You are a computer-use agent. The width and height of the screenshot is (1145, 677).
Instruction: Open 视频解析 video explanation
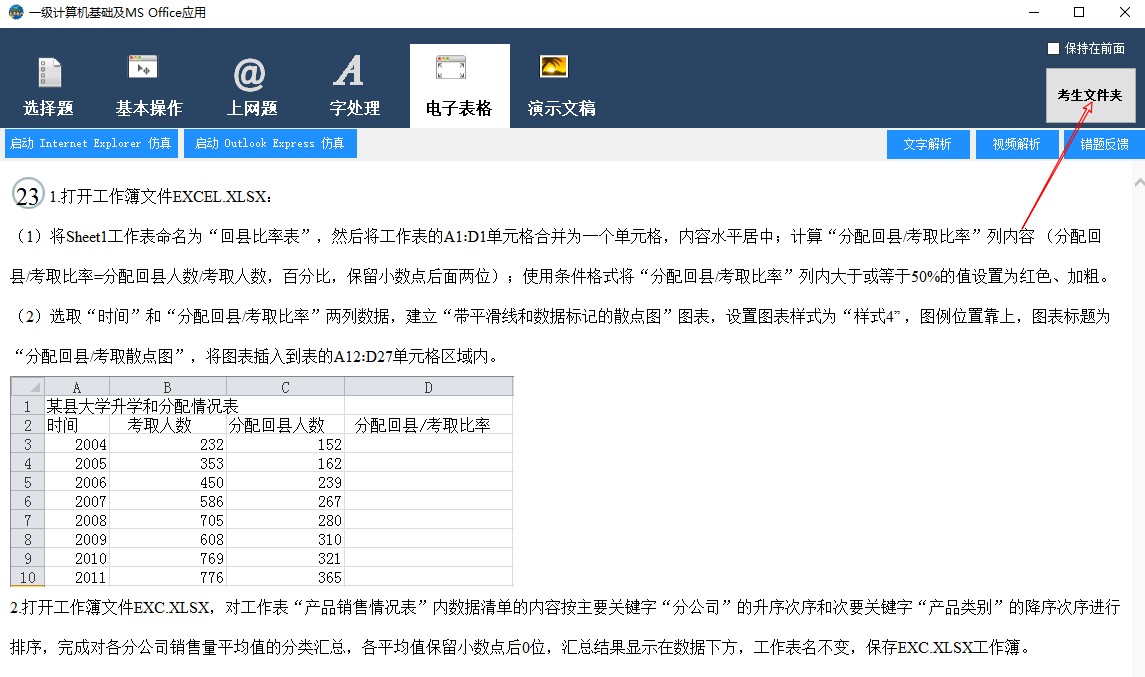(1016, 144)
